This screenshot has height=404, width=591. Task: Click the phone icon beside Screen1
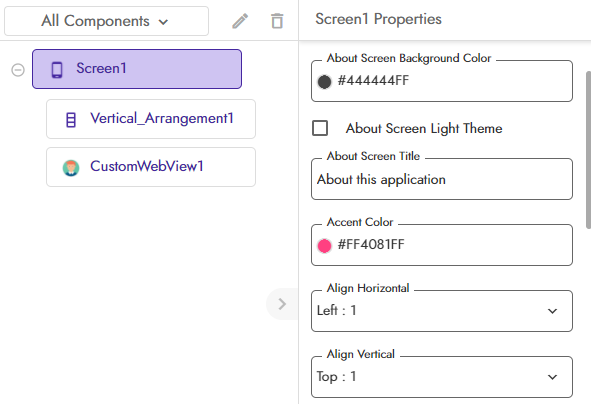point(57,70)
